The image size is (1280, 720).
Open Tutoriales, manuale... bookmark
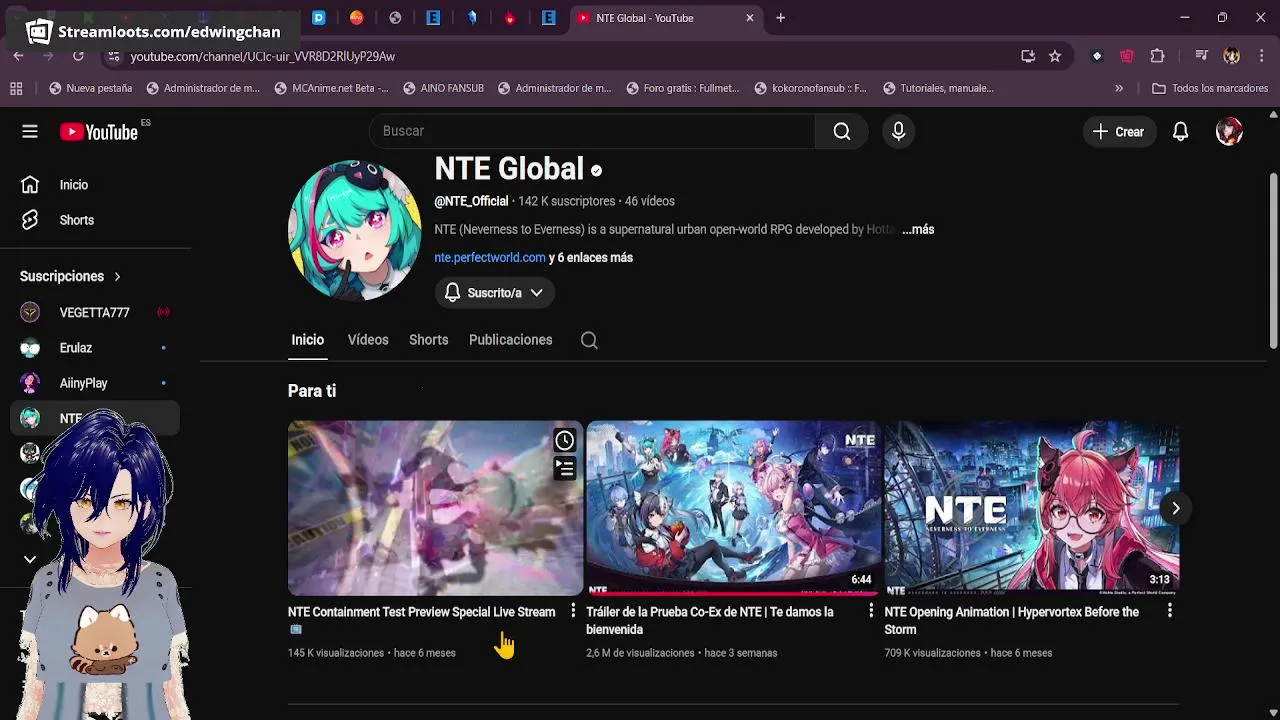pyautogui.click(x=938, y=88)
